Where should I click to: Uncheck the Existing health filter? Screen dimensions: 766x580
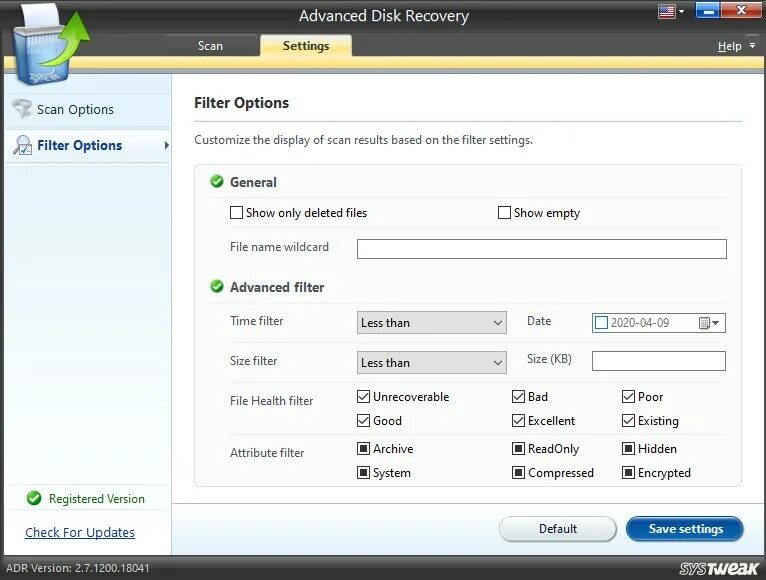[628, 420]
